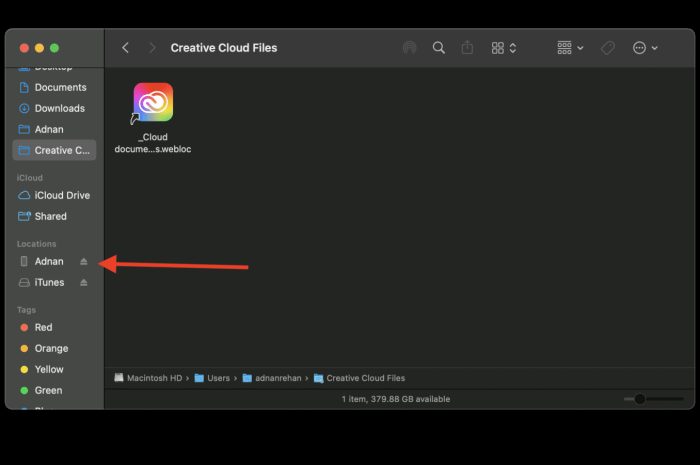Open the Adnan folder under Favorites
The image size is (700, 465).
(54, 129)
